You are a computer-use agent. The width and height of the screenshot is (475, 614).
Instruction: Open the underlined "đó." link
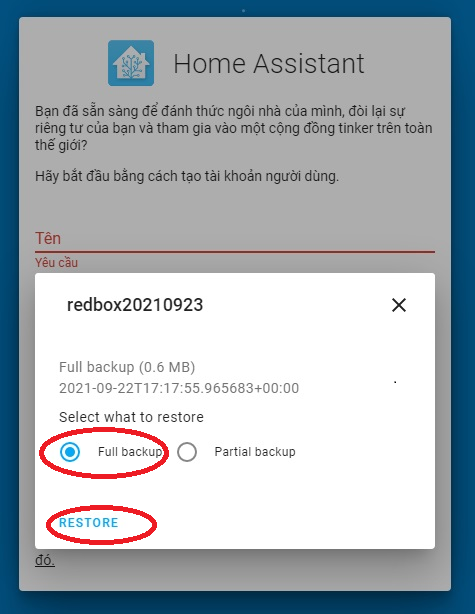click(45, 560)
